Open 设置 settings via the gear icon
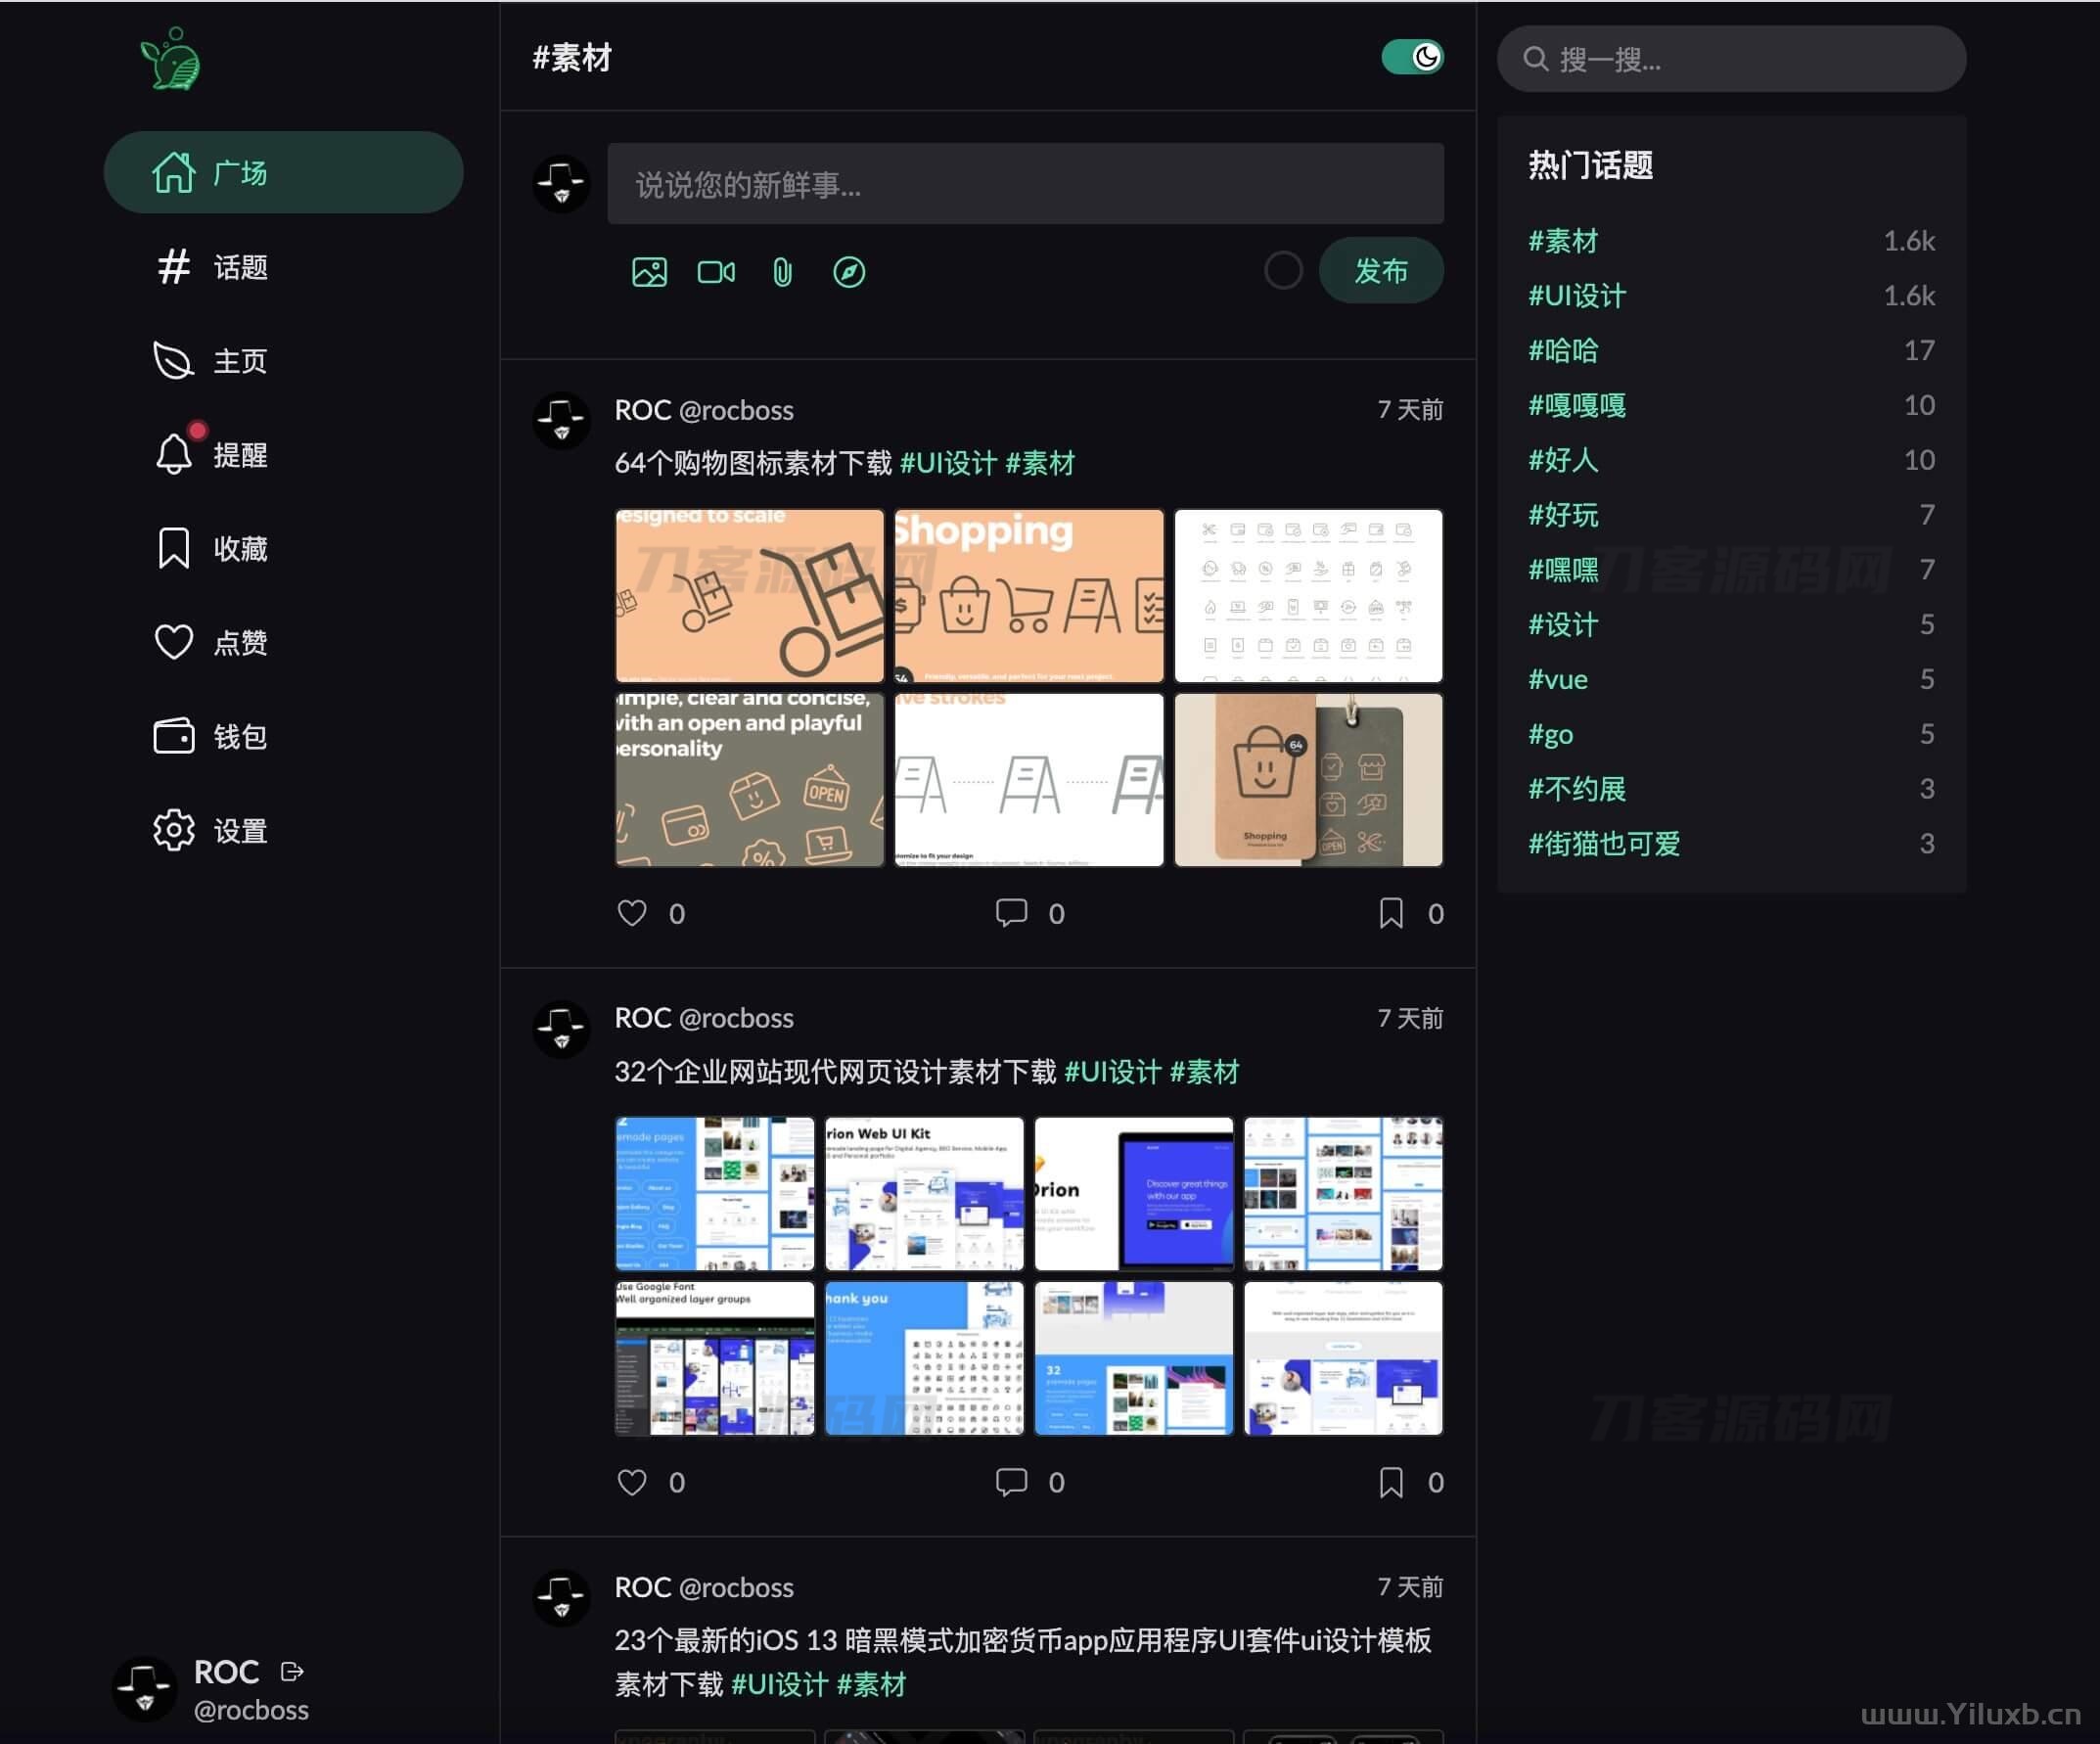The height and width of the screenshot is (1744, 2100). (x=174, y=829)
